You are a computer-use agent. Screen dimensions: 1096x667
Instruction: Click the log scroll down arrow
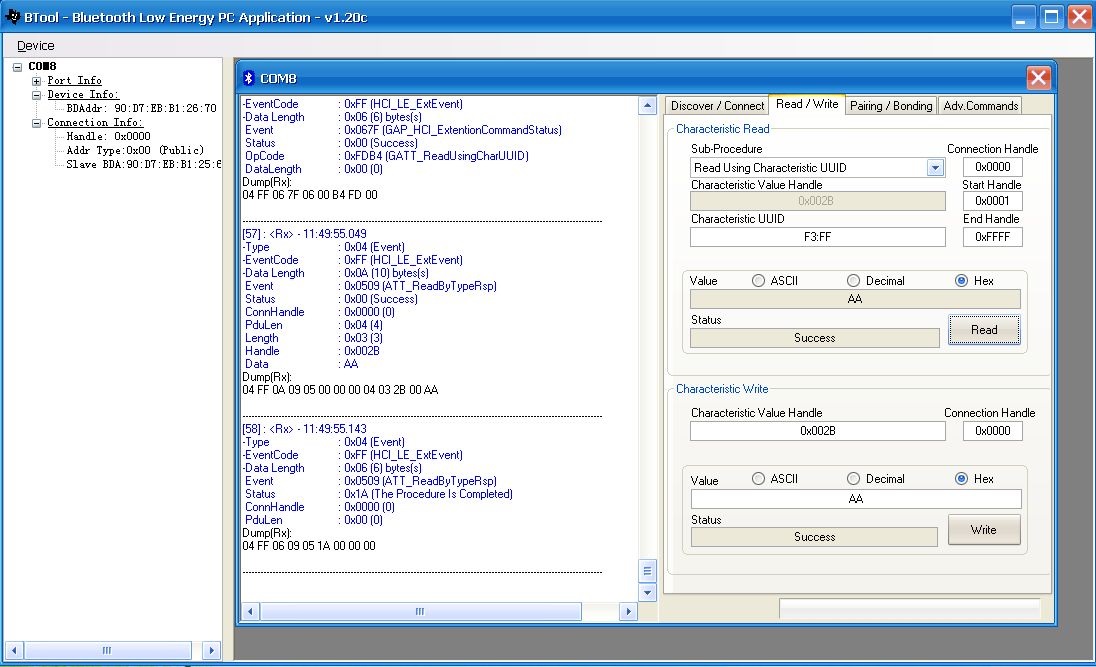647,593
